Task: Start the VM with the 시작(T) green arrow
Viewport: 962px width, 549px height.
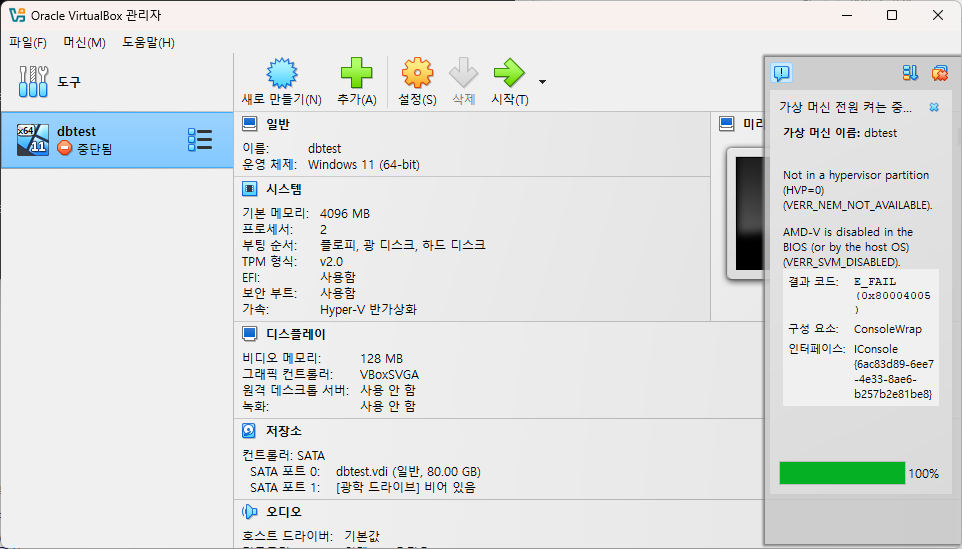Action: 509,73
